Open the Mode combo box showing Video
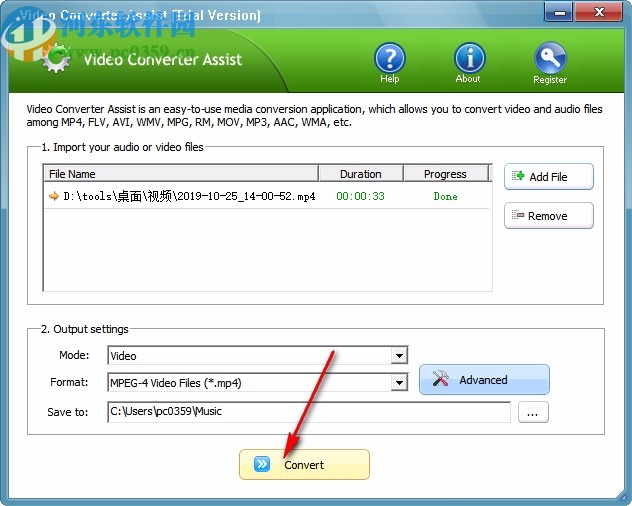632x506 pixels. click(258, 356)
